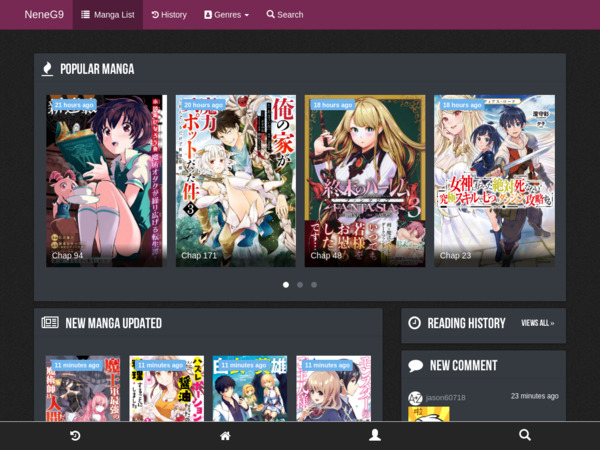Open Search from the top navigation
The height and width of the screenshot is (450, 600).
pos(285,15)
